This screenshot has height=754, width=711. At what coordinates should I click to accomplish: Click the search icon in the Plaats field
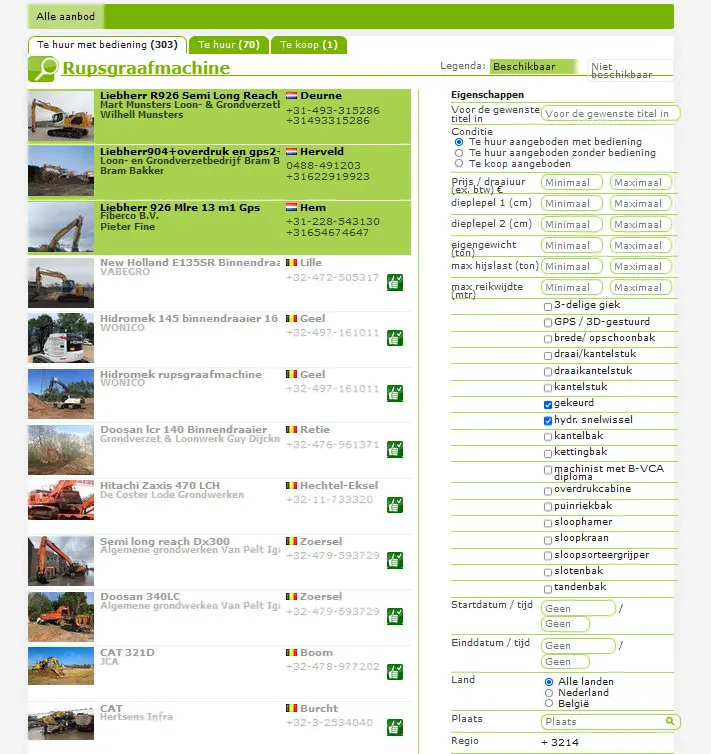tap(670, 721)
